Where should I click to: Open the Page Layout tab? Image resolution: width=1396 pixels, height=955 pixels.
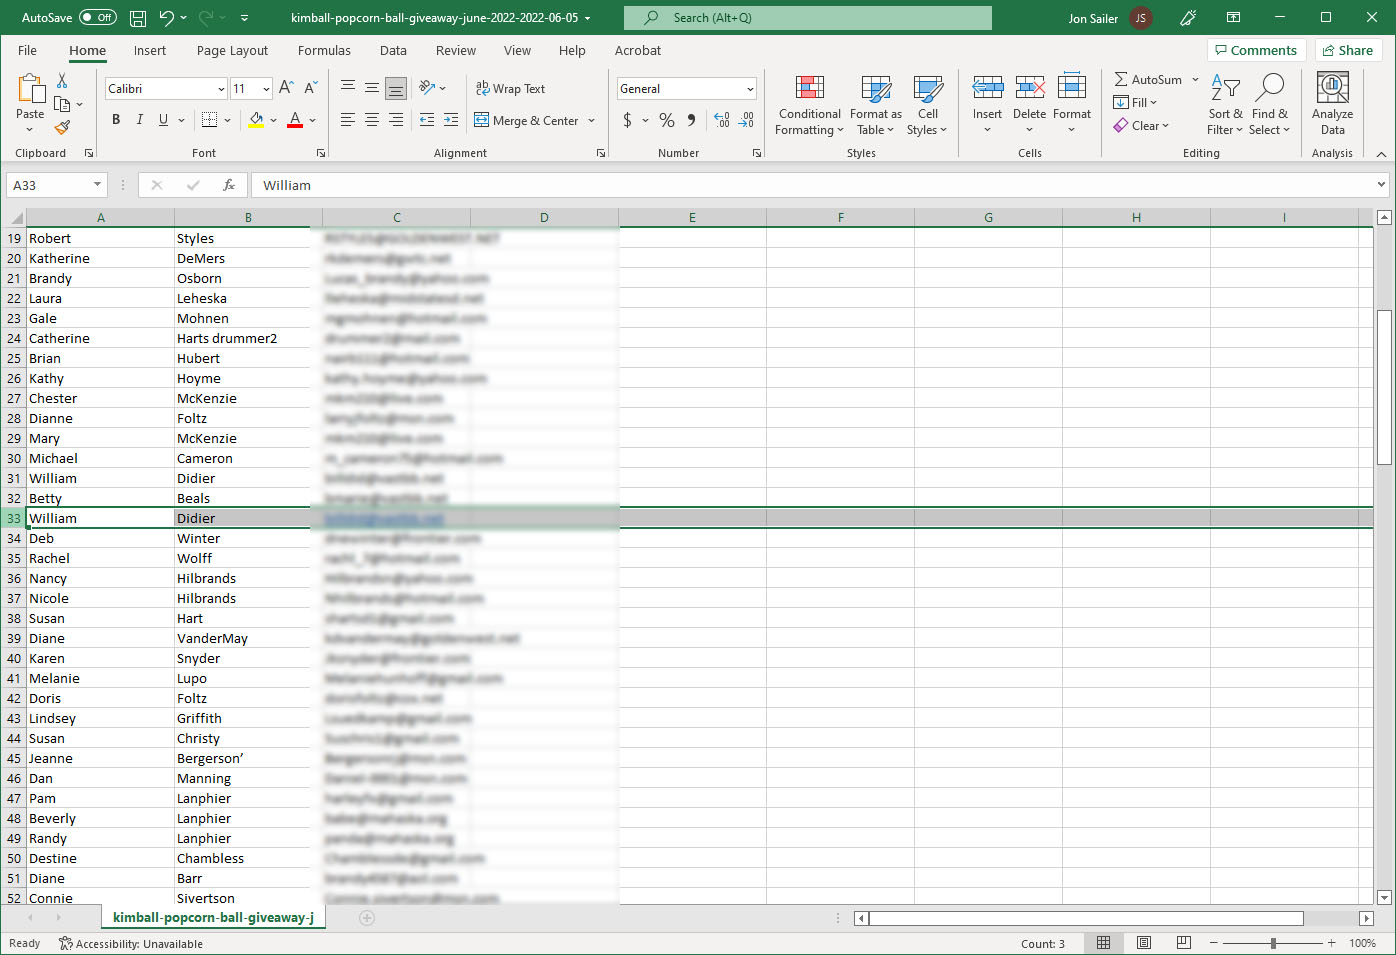(232, 51)
